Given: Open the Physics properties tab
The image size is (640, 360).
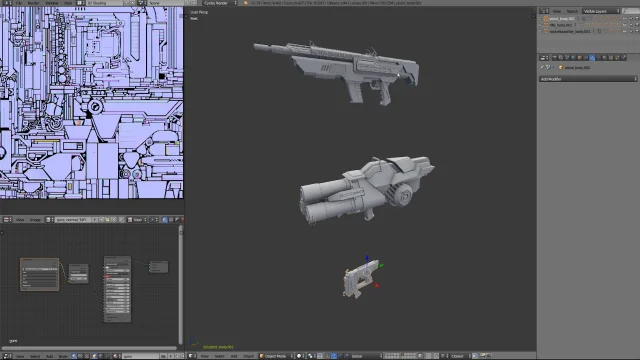Looking at the screenshot, I should 623,58.
